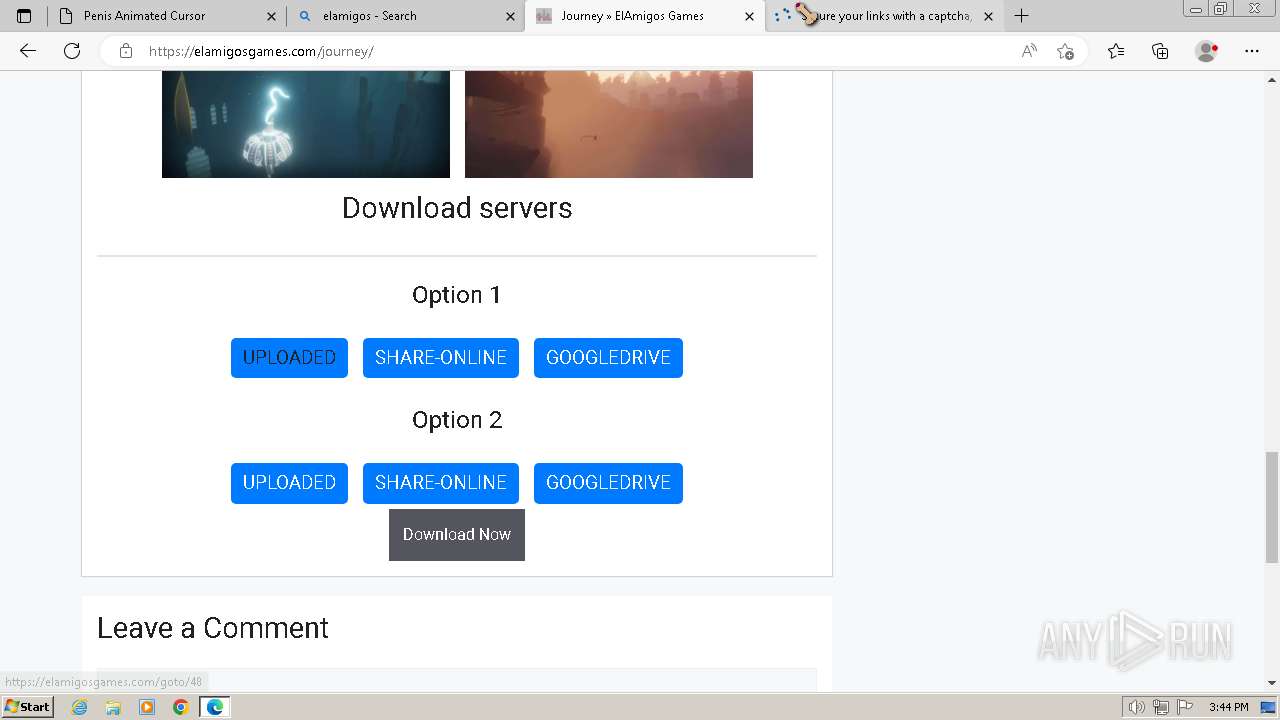Open the desert sunset screenshot thumbnail

point(609,124)
